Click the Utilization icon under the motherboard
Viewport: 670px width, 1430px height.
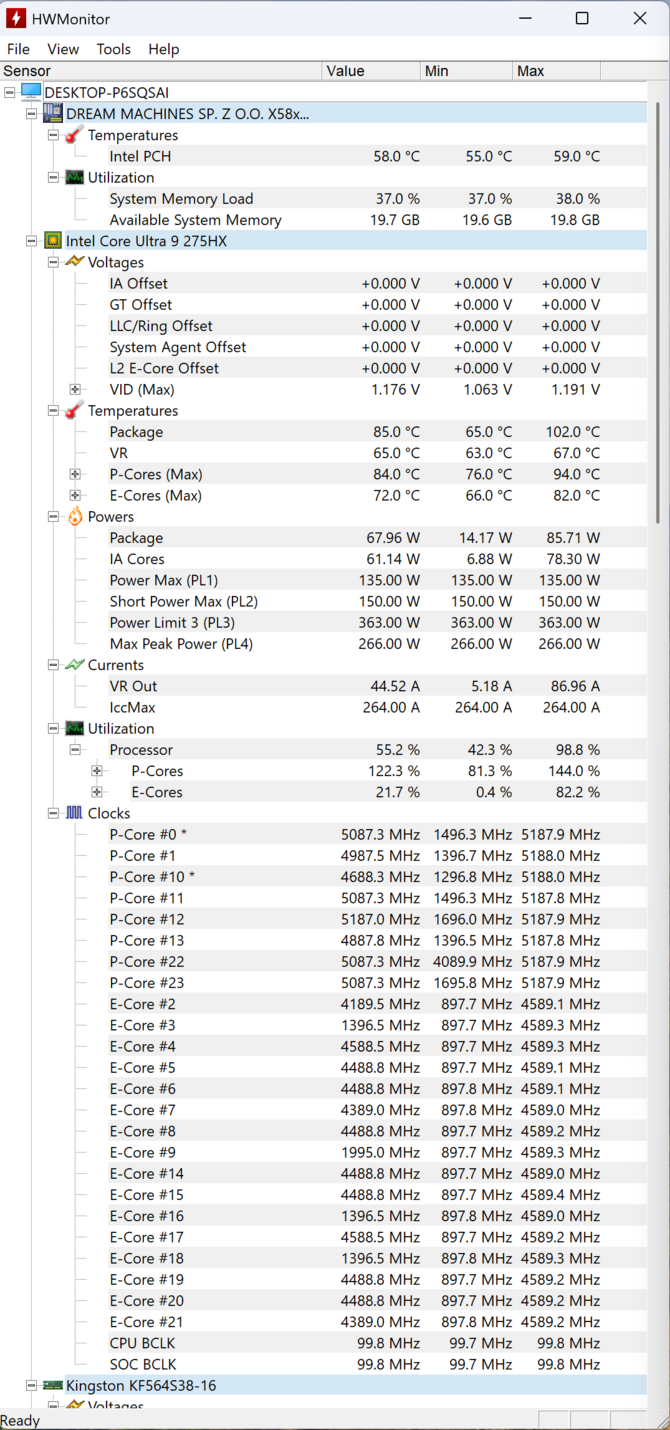[75, 177]
